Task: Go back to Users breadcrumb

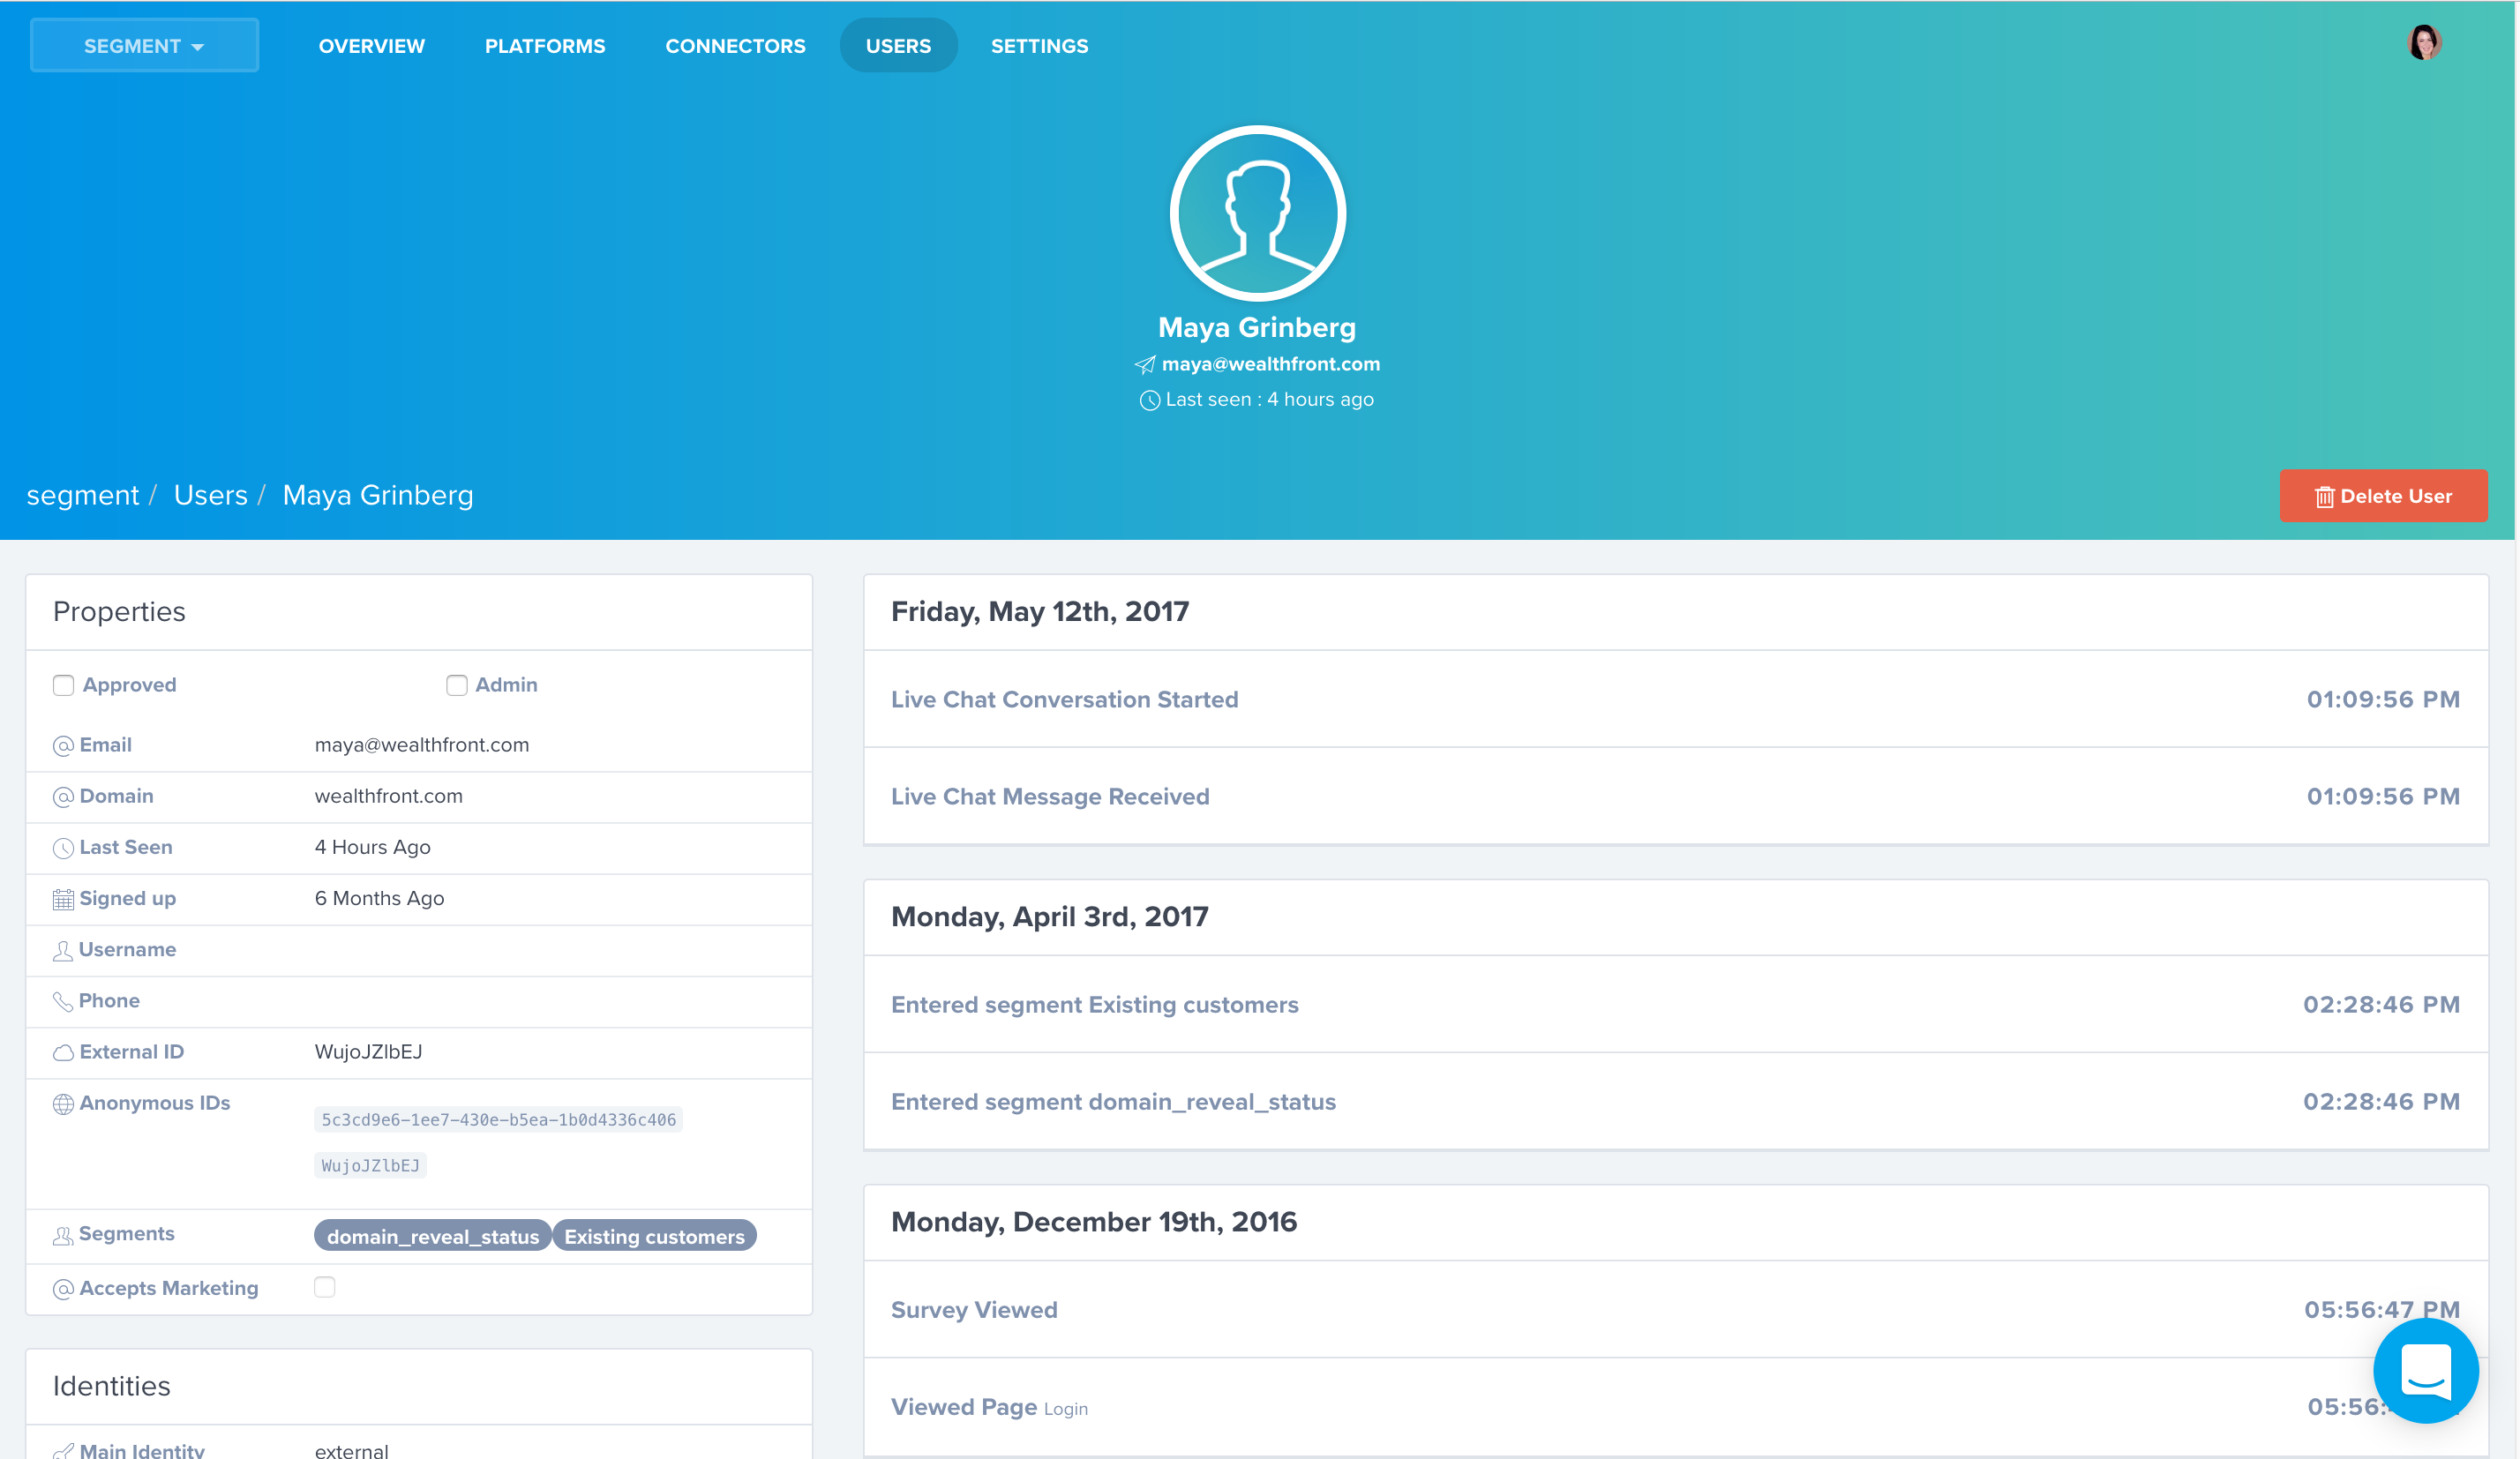Action: [x=210, y=495]
